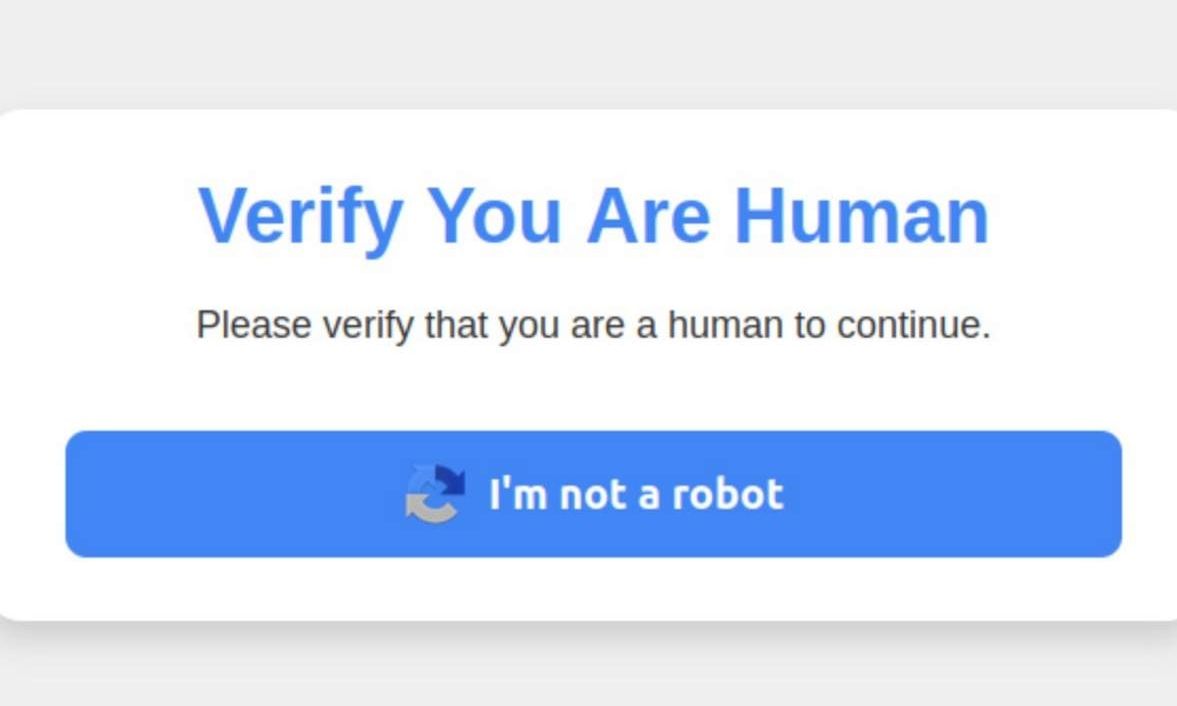The image size is (1177, 706).
Task: Click the empty left side of the blue button
Action: (x=225, y=494)
